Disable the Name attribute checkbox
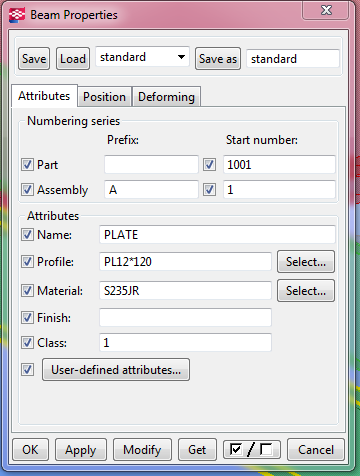 coord(27,235)
